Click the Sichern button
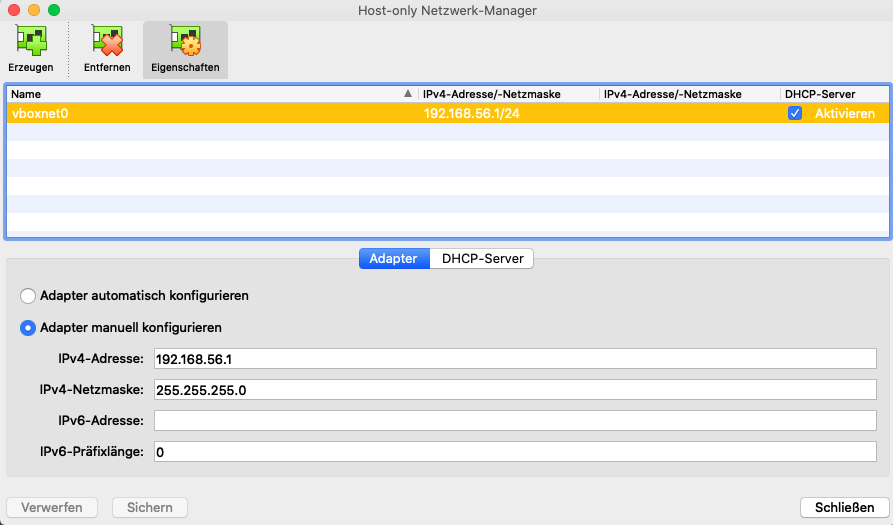The width and height of the screenshot is (893, 525). [x=150, y=508]
